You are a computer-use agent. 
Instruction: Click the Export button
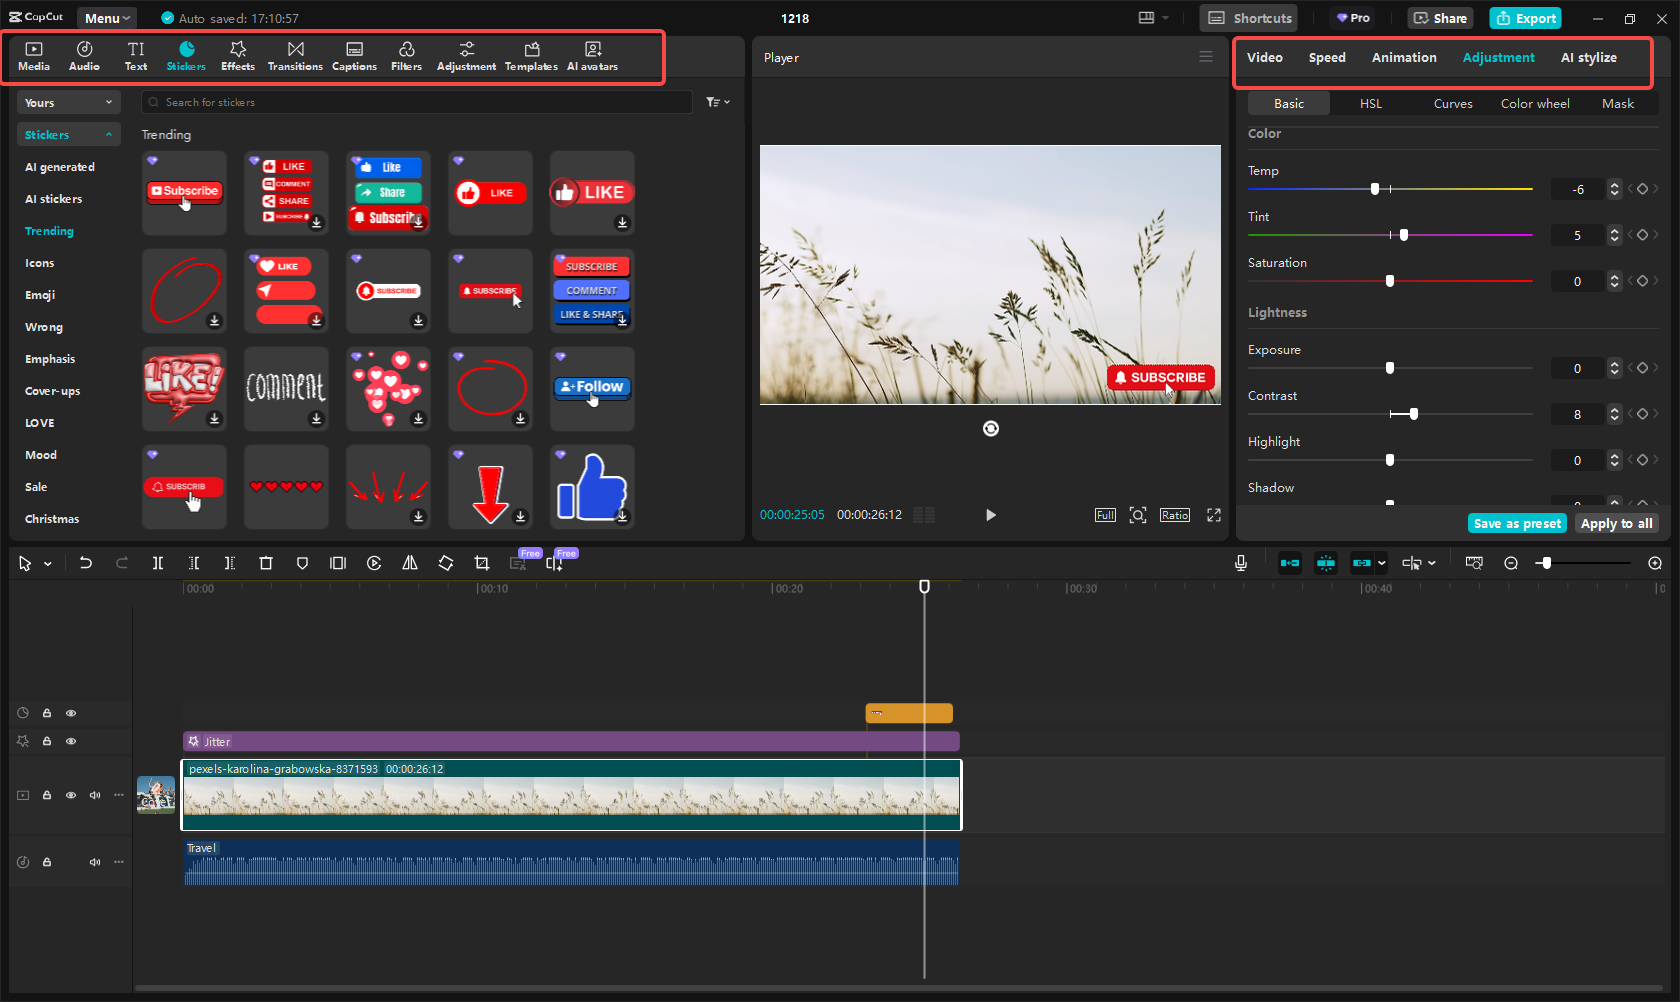[x=1525, y=18]
